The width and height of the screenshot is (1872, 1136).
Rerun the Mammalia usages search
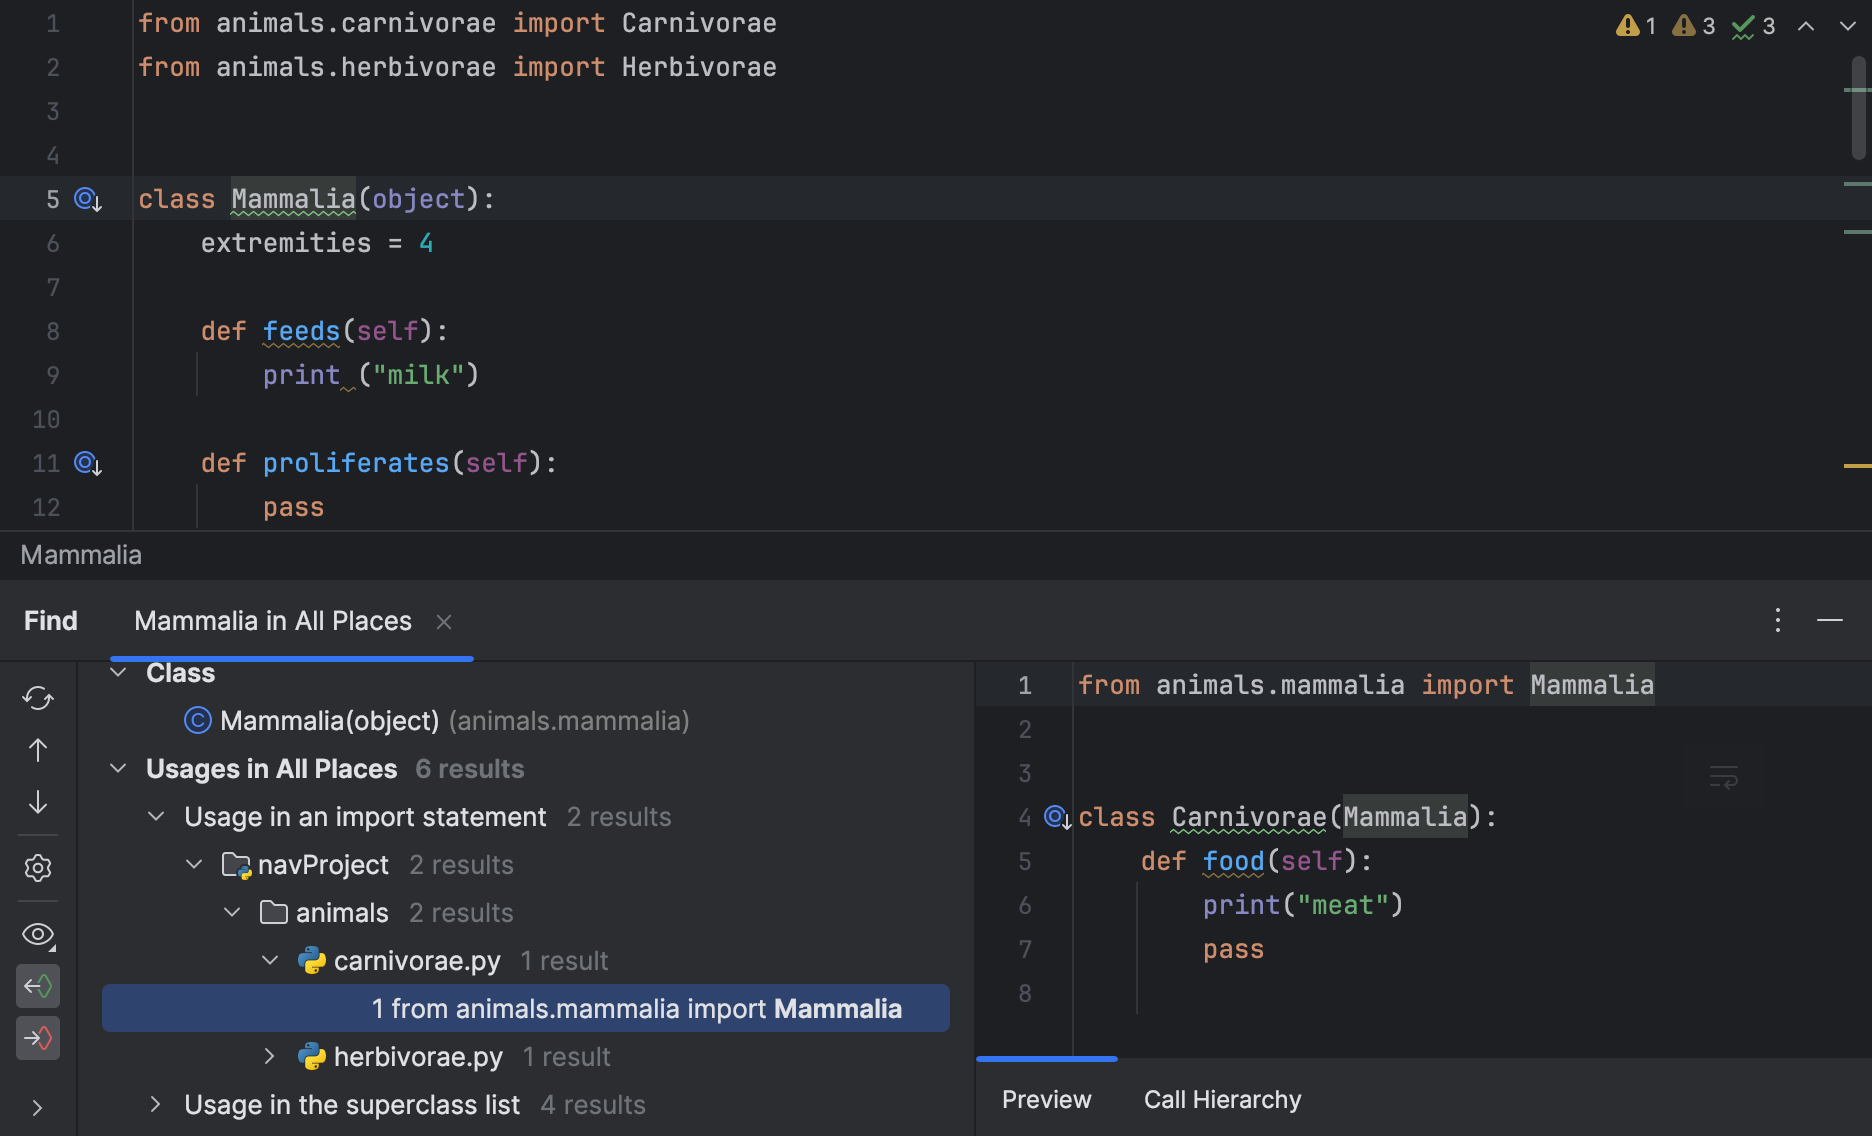pyautogui.click(x=38, y=698)
